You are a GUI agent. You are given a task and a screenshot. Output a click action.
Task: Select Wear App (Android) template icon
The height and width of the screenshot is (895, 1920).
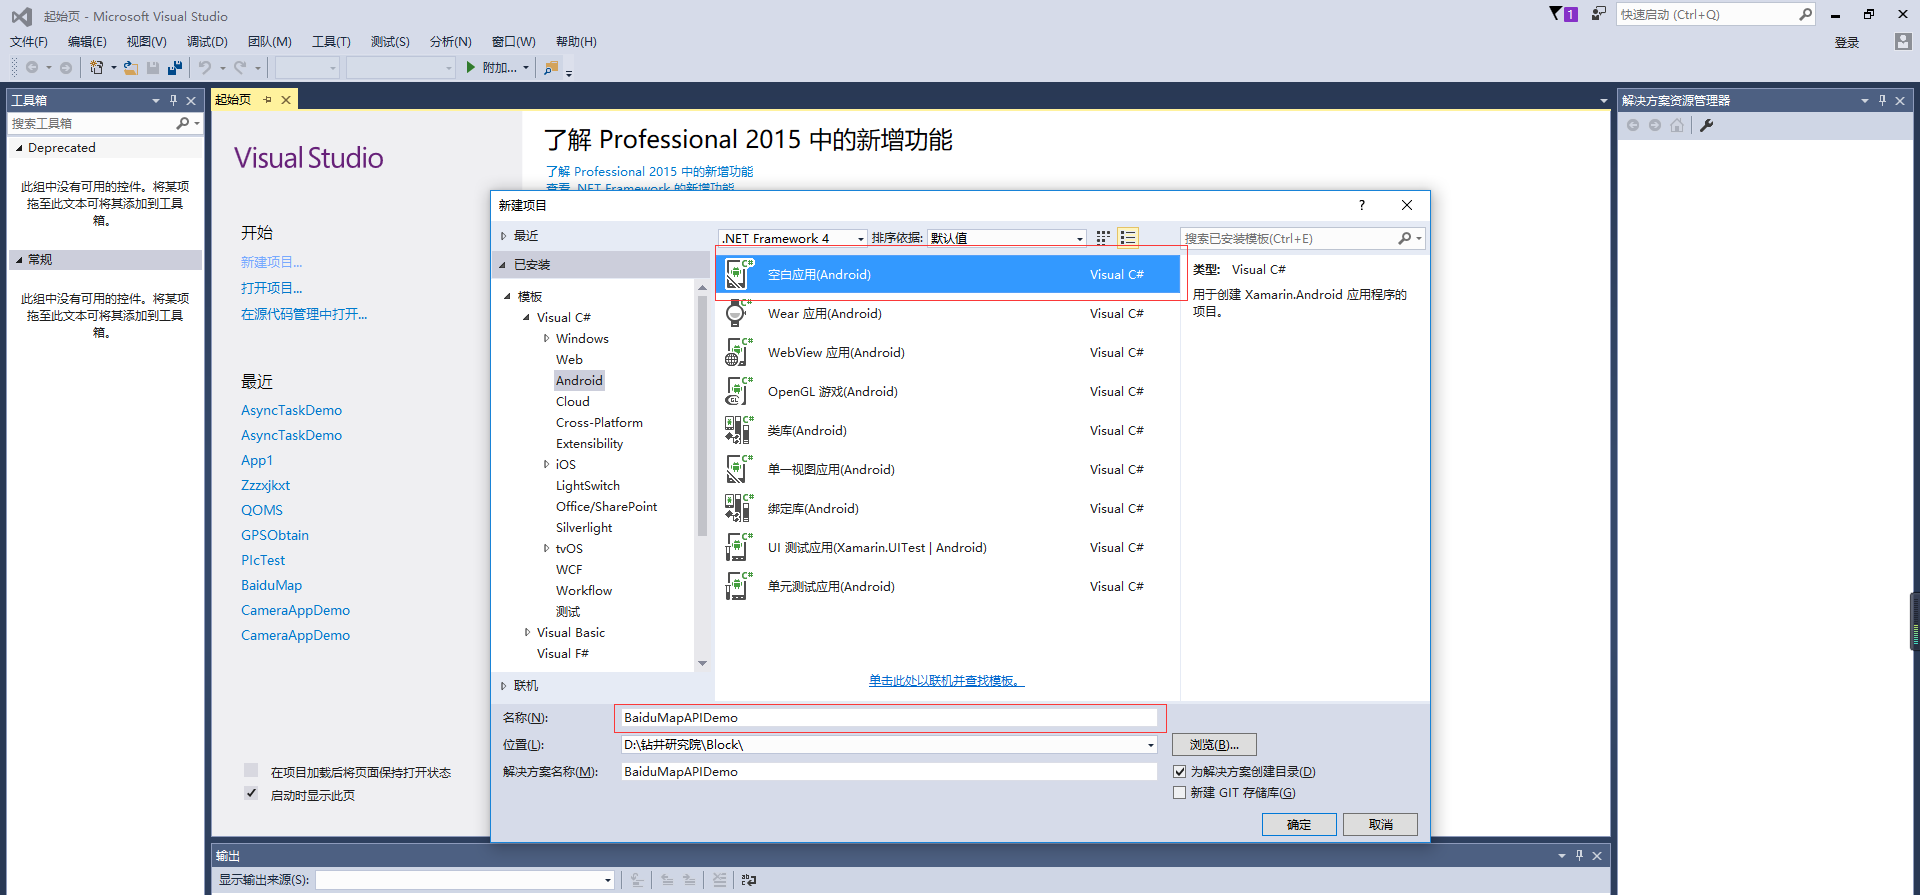click(737, 313)
